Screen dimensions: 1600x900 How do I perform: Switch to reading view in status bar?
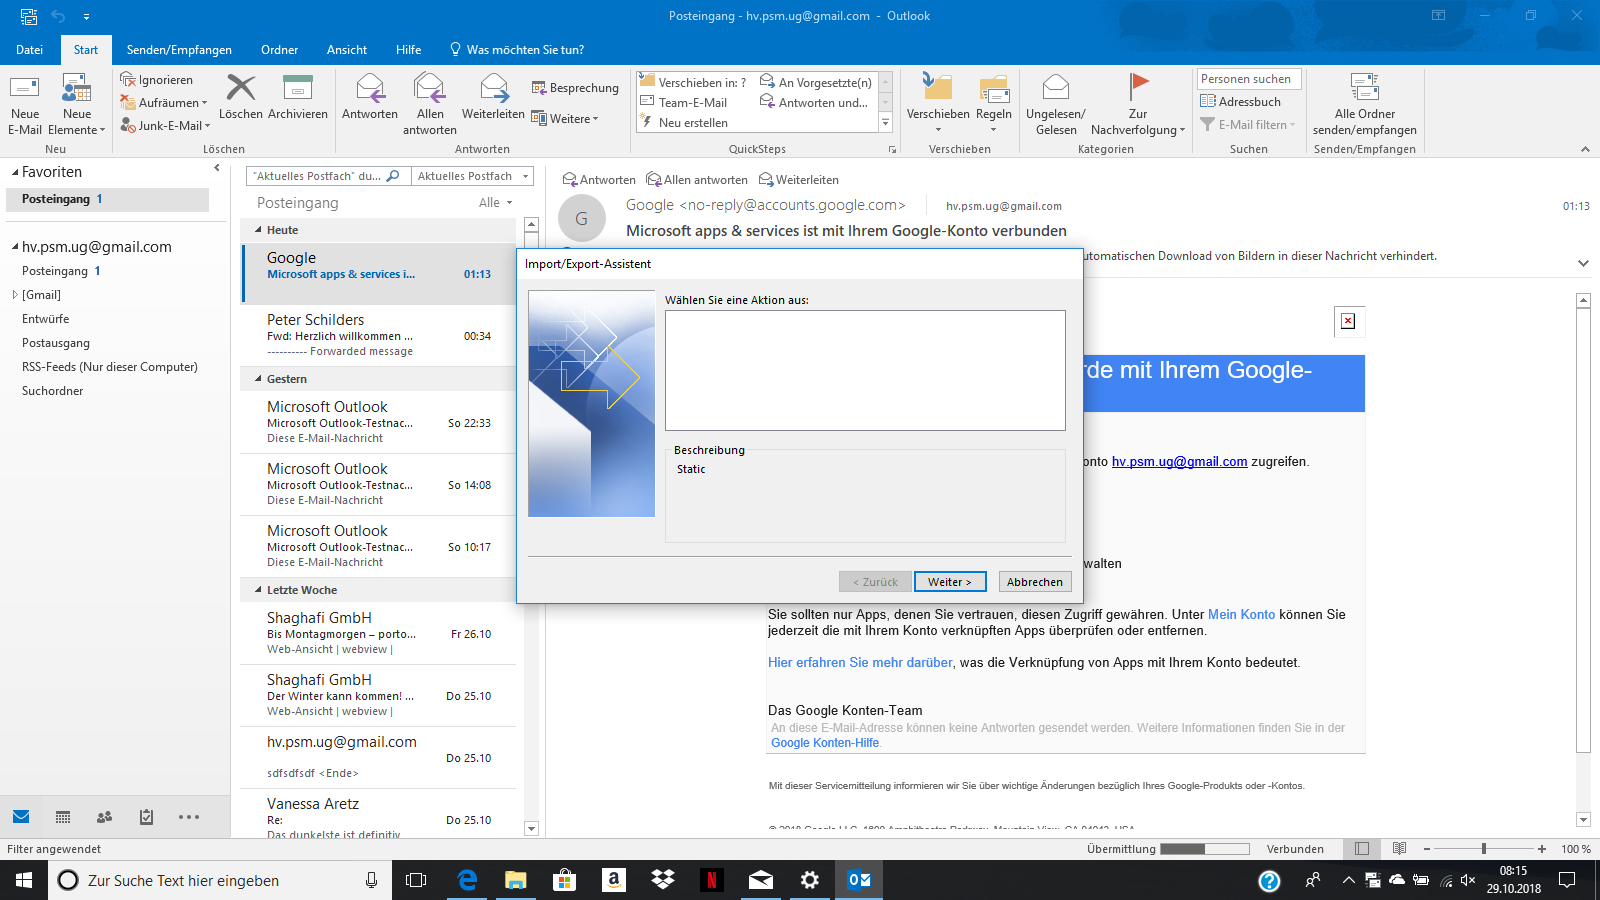pyautogui.click(x=1400, y=849)
